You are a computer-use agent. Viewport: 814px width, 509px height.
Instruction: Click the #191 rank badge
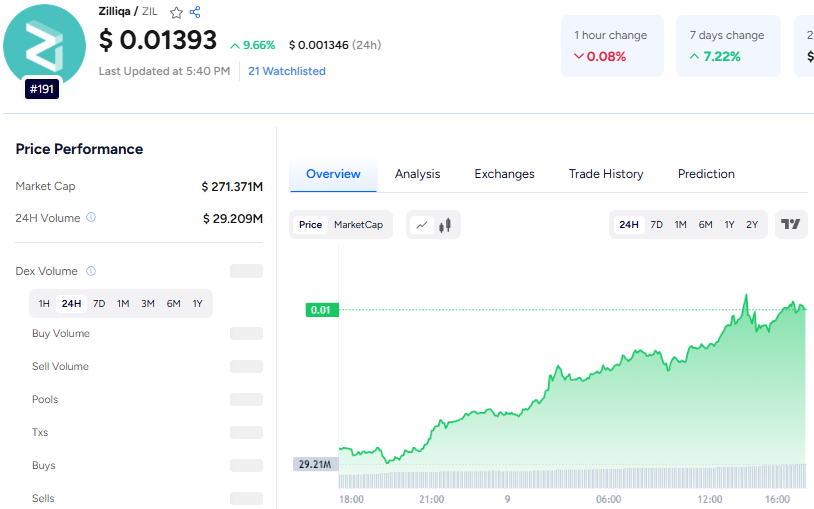coord(42,89)
